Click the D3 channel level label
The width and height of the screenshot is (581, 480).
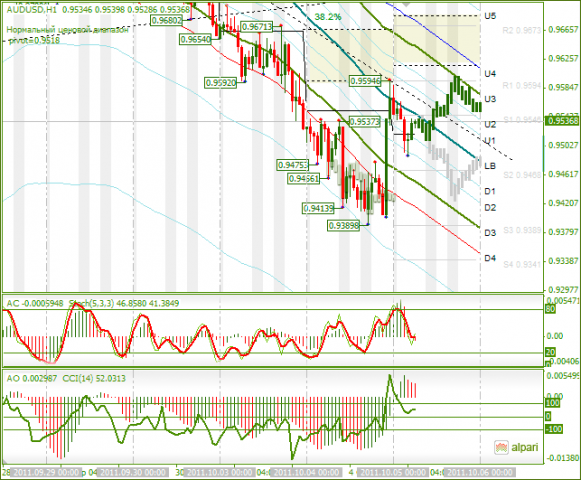coord(490,232)
